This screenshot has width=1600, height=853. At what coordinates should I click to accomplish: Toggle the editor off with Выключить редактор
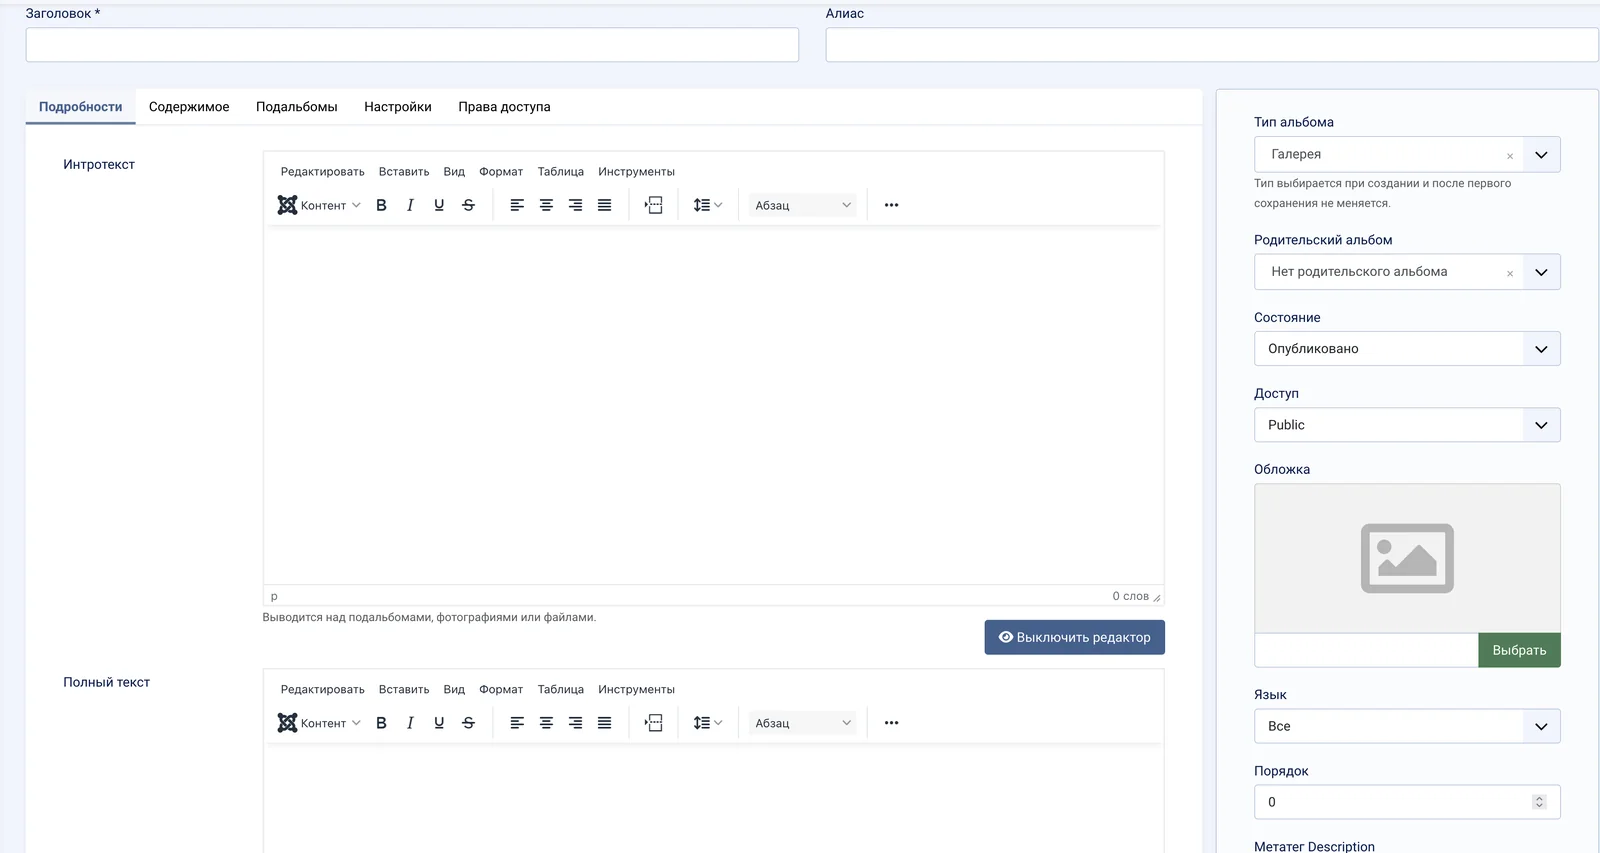coord(1074,637)
